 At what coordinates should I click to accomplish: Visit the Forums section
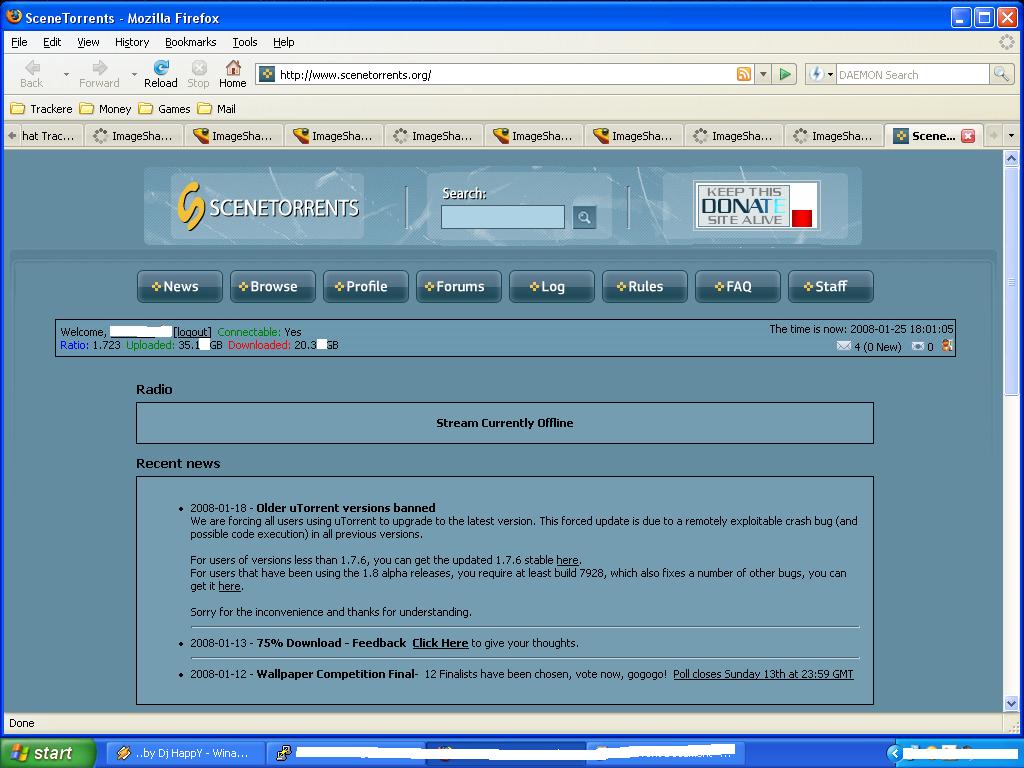point(459,287)
